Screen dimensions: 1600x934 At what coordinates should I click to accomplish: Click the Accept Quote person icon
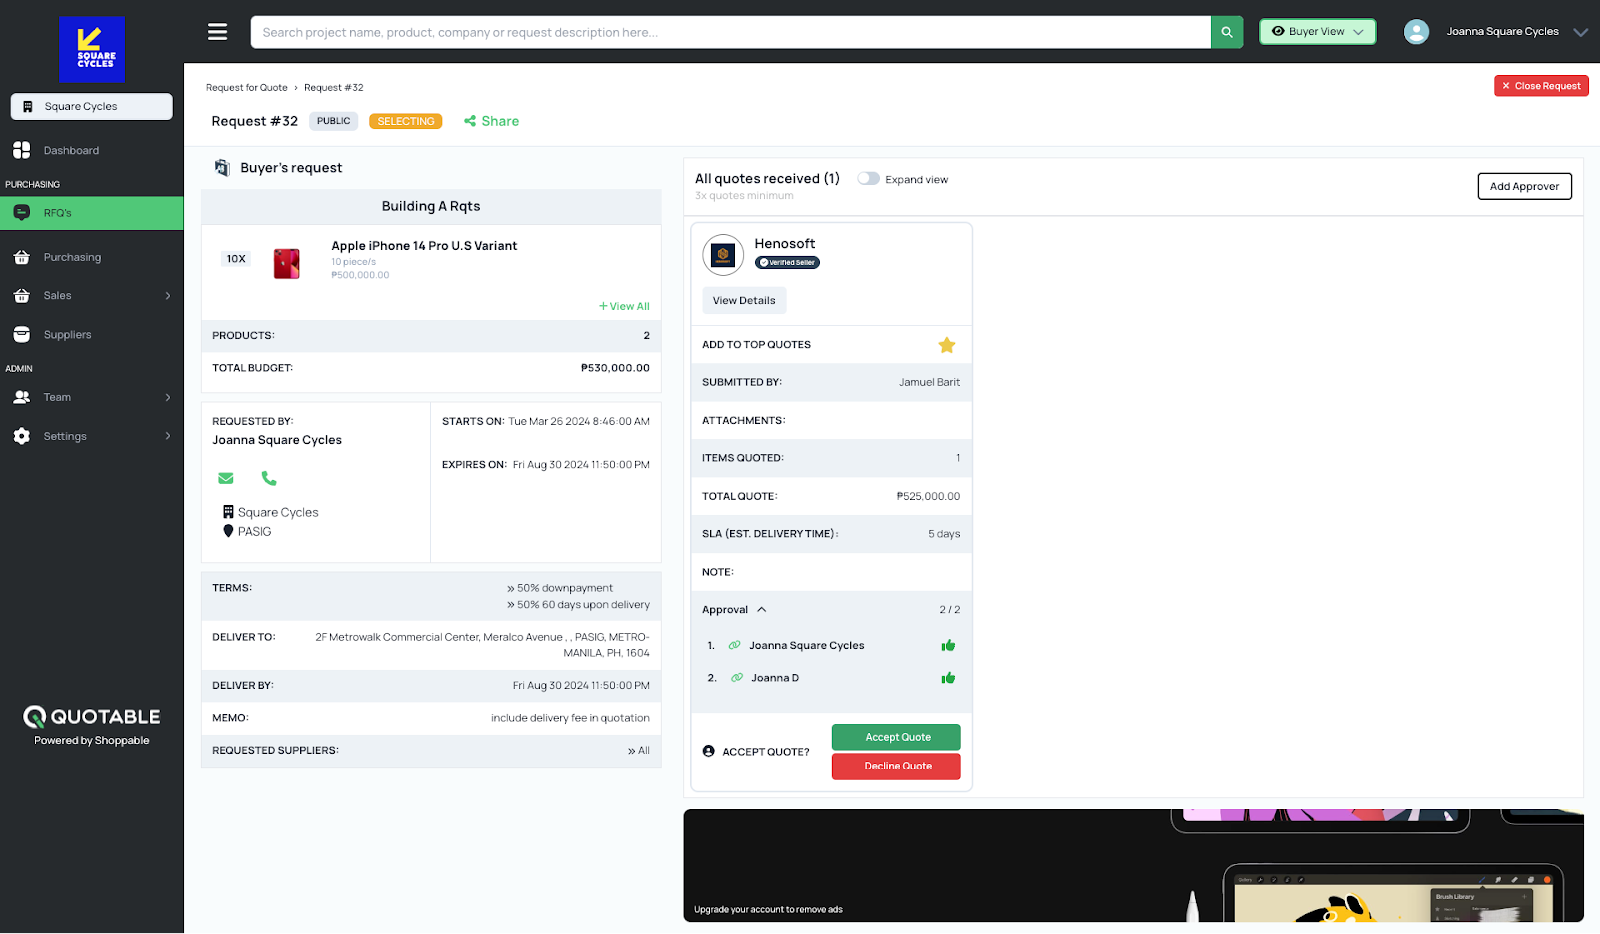click(709, 751)
